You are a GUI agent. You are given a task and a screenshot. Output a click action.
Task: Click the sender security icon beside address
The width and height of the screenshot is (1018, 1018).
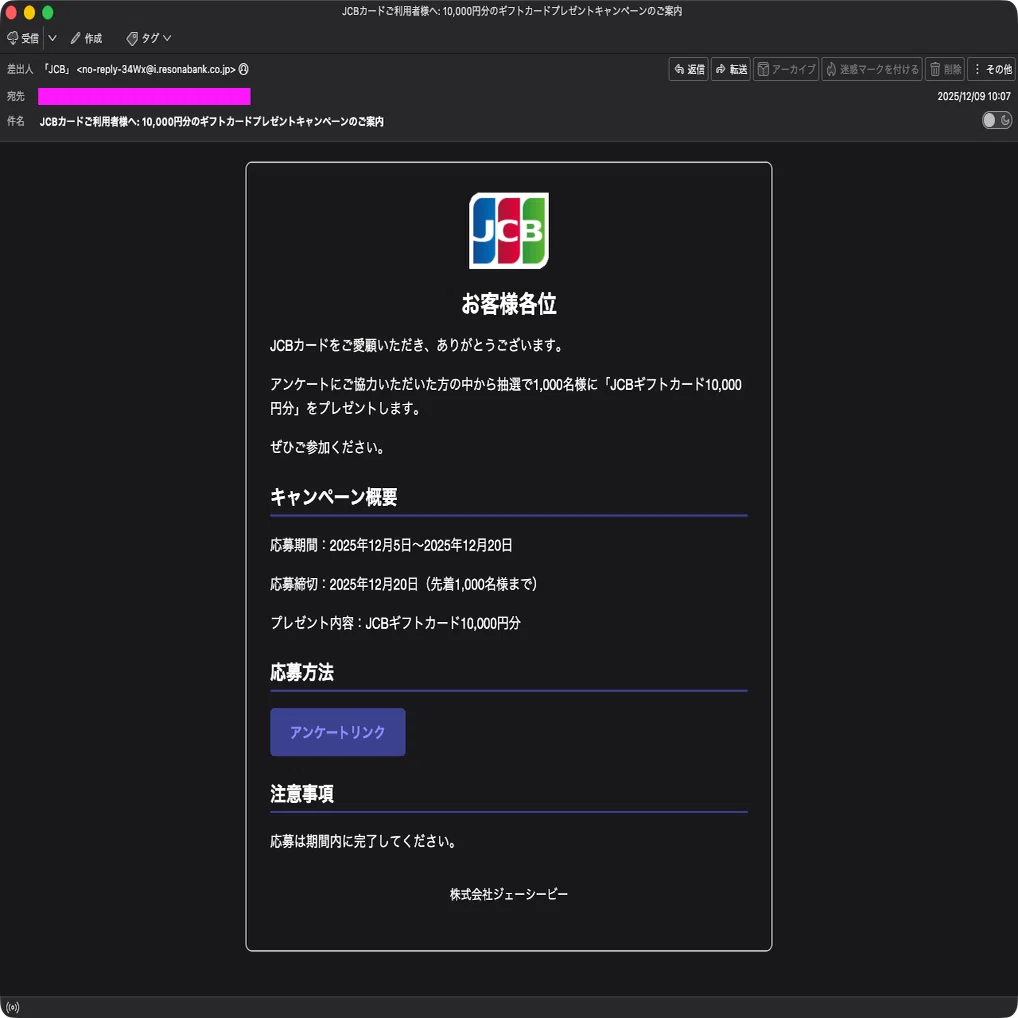243,69
